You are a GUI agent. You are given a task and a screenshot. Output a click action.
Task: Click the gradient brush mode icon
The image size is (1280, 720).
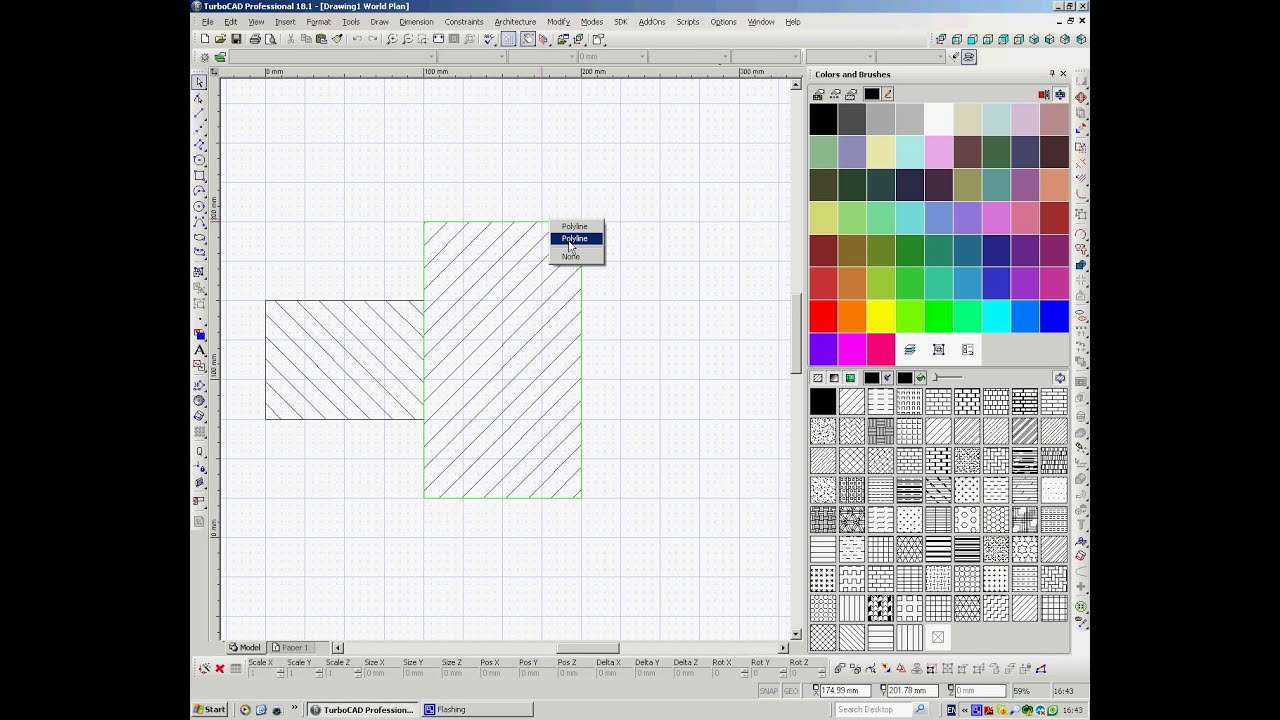tap(834, 378)
